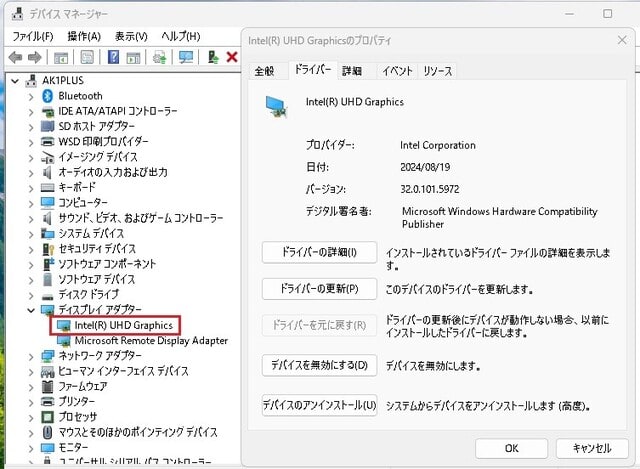Expand the モニター node
The image size is (640, 469).
pos(31,448)
